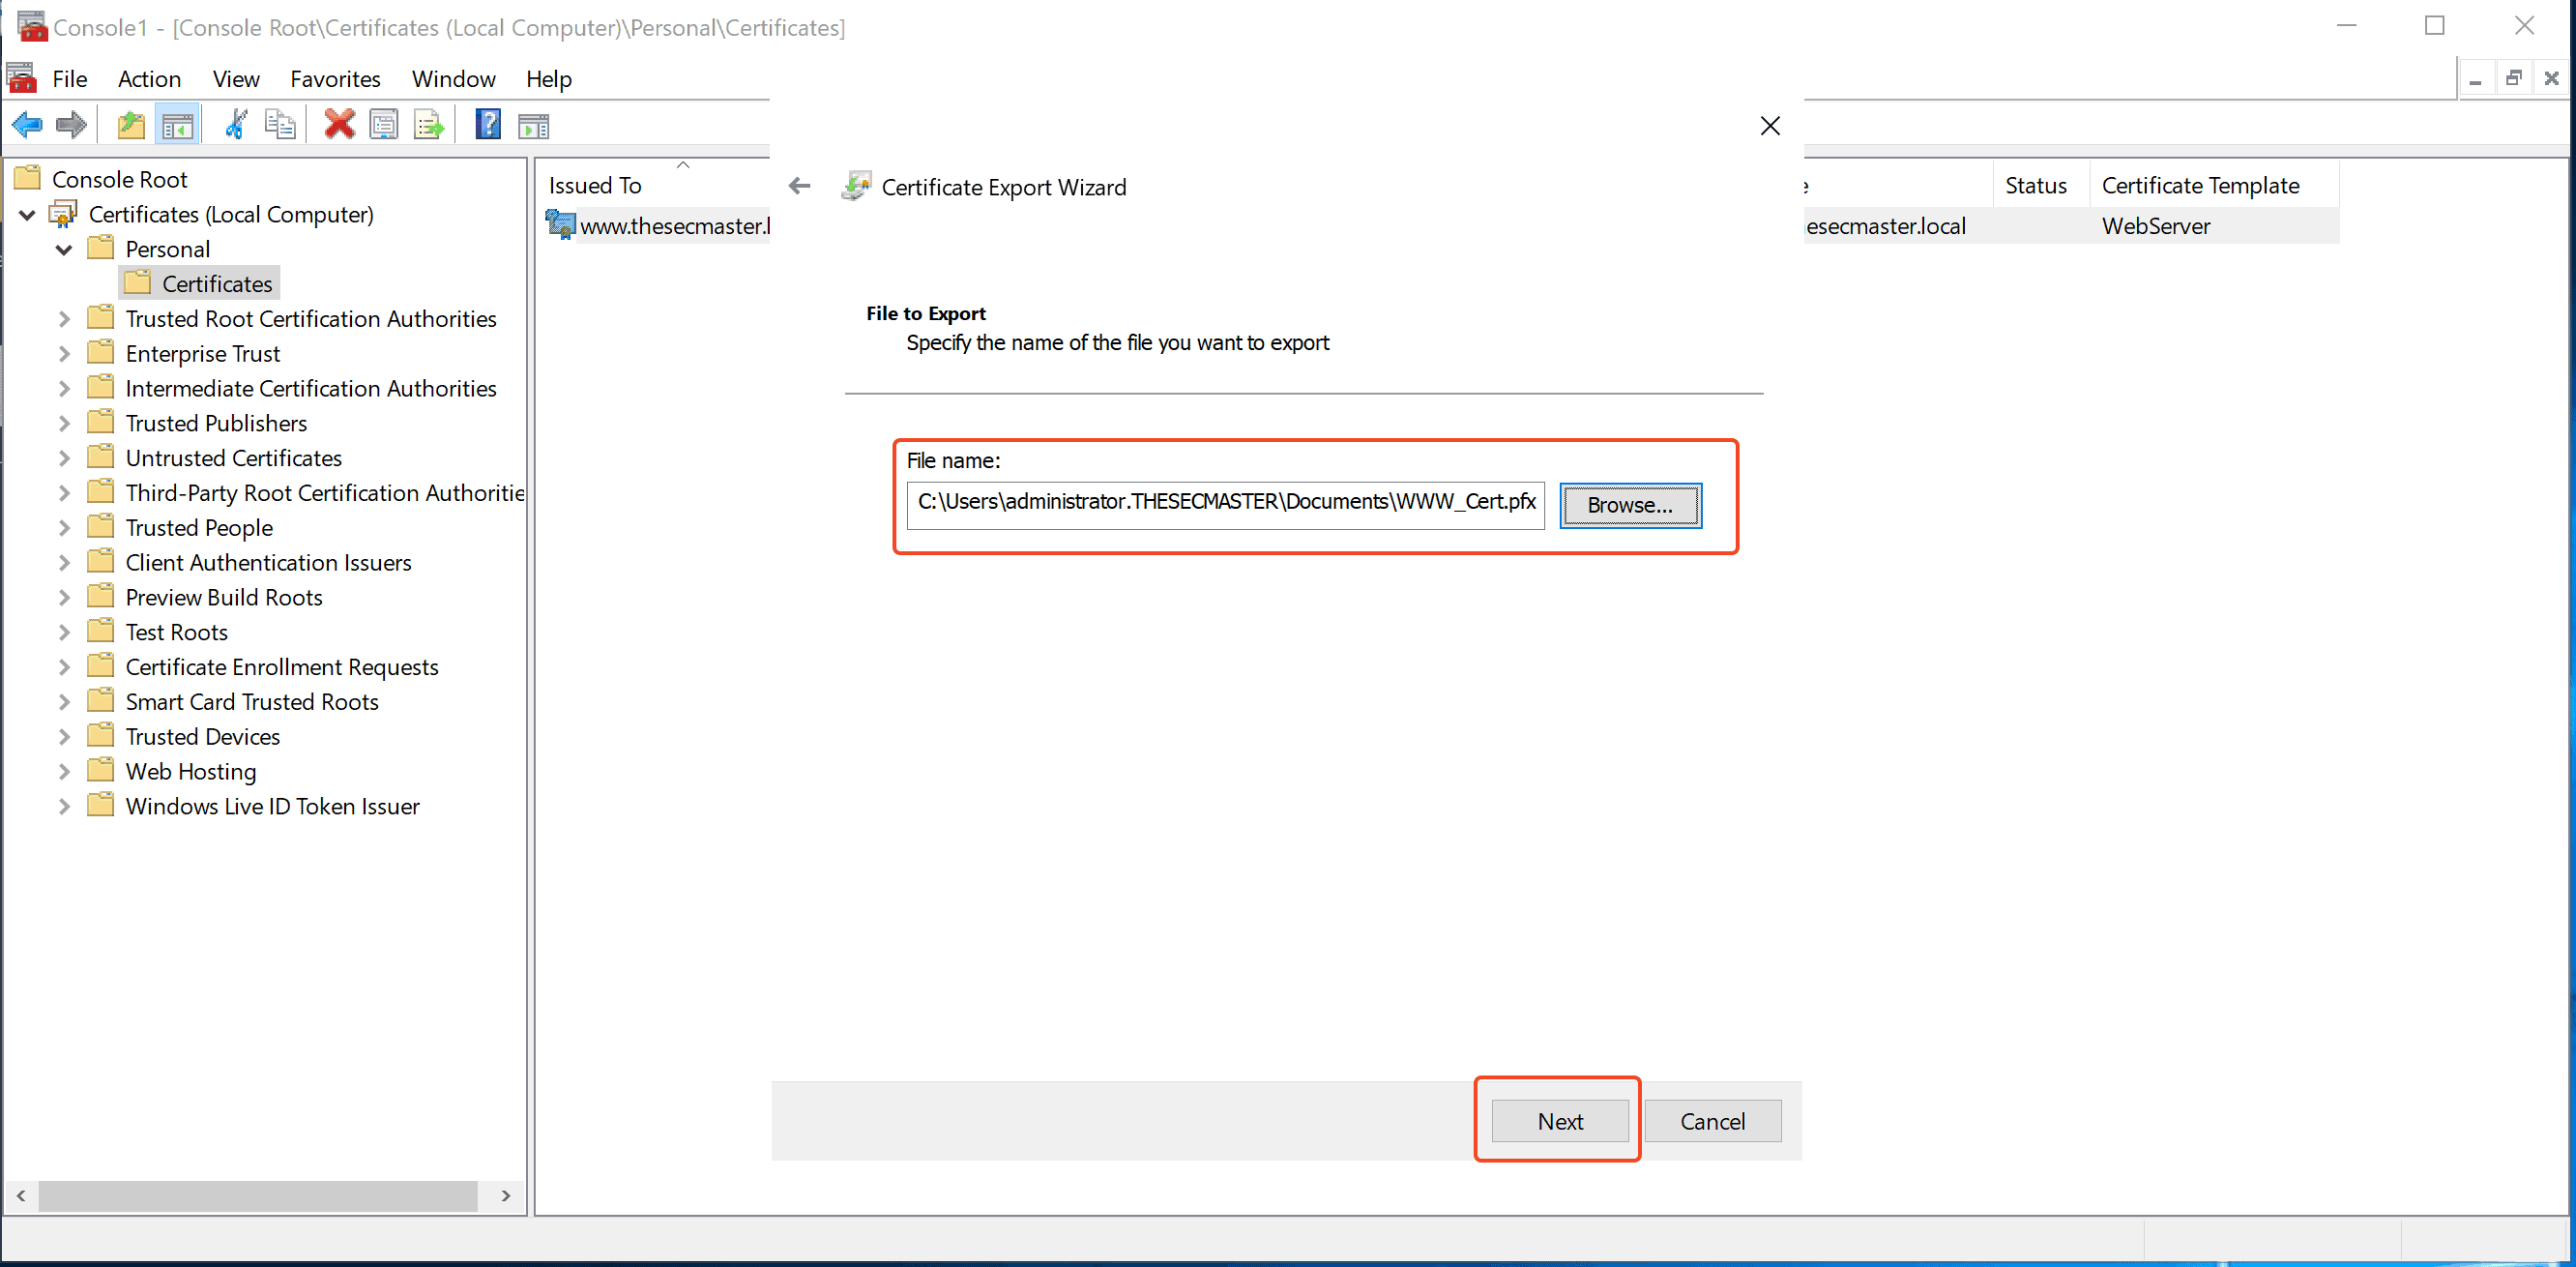Click the Certificate Template column header

pyautogui.click(x=2200, y=185)
